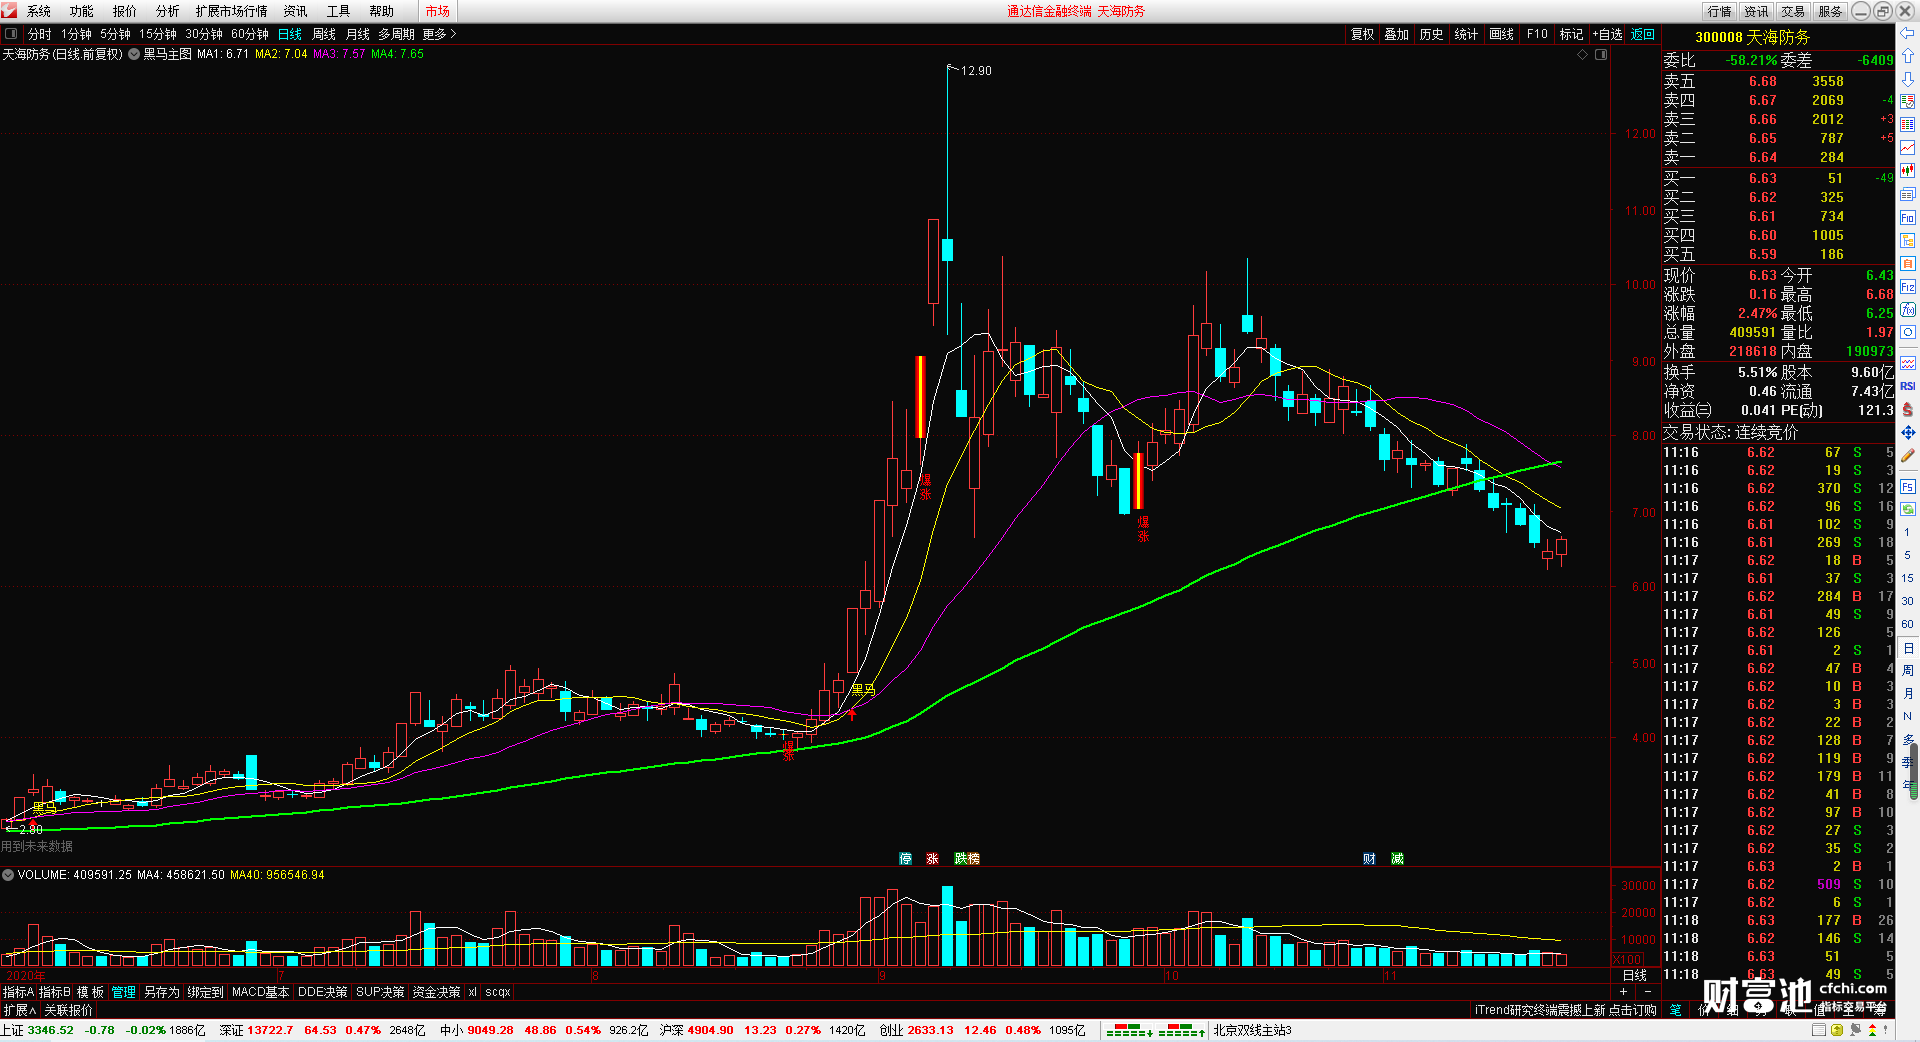Click the Fi2 sidebar icon

1907,287
